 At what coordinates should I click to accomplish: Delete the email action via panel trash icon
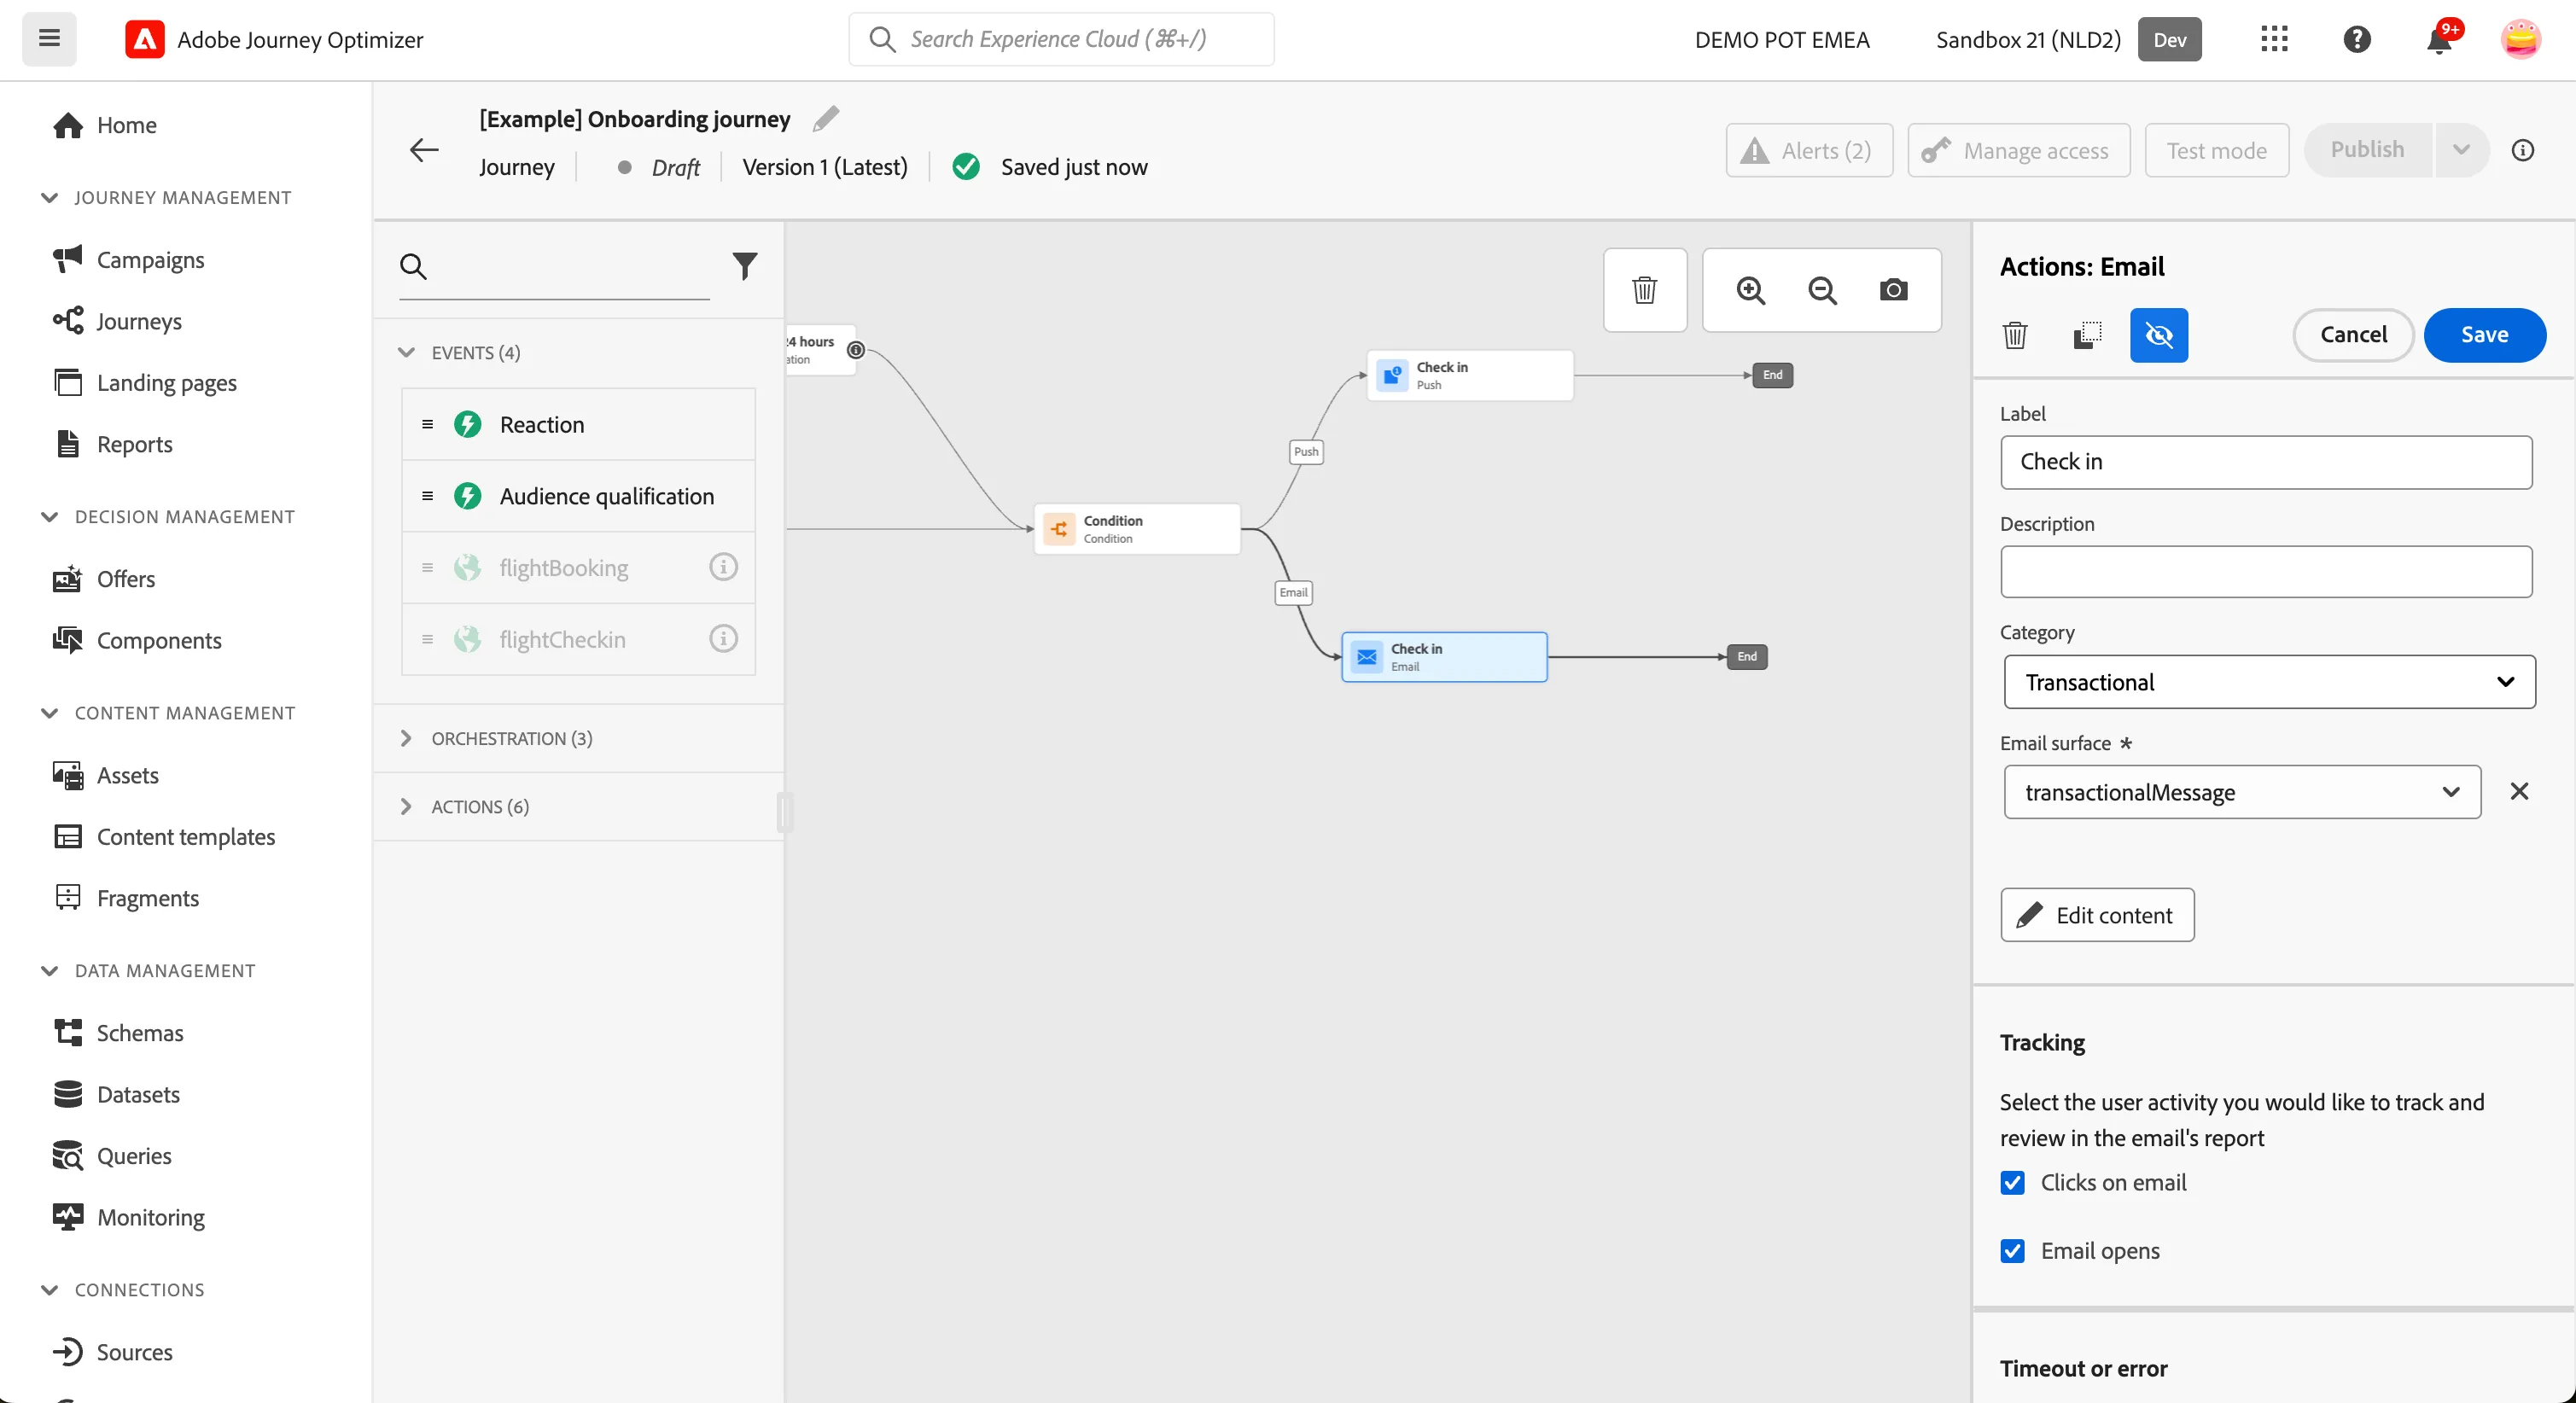point(2015,335)
